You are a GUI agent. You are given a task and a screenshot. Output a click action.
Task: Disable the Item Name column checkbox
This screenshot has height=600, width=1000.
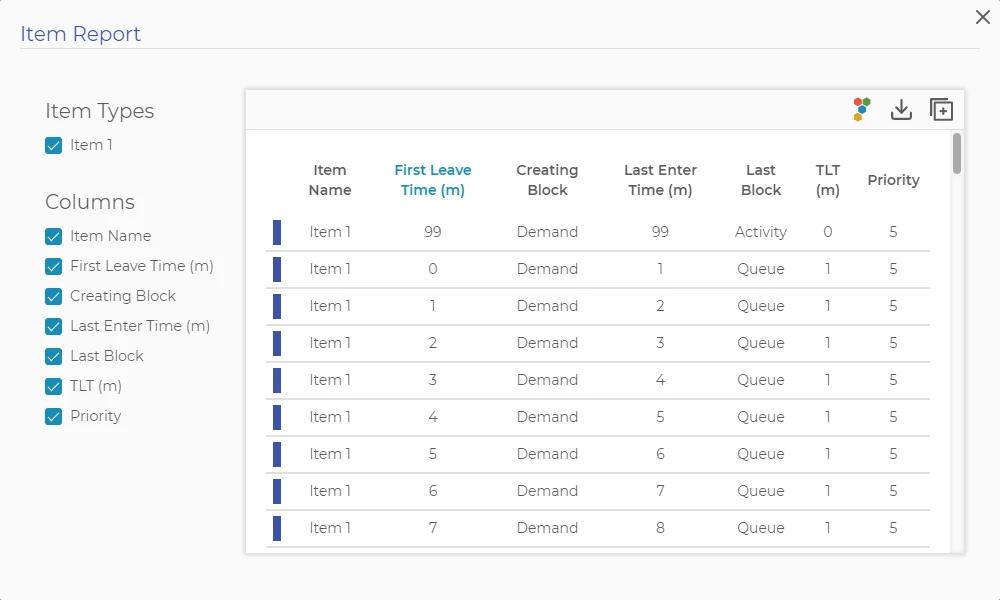click(53, 236)
